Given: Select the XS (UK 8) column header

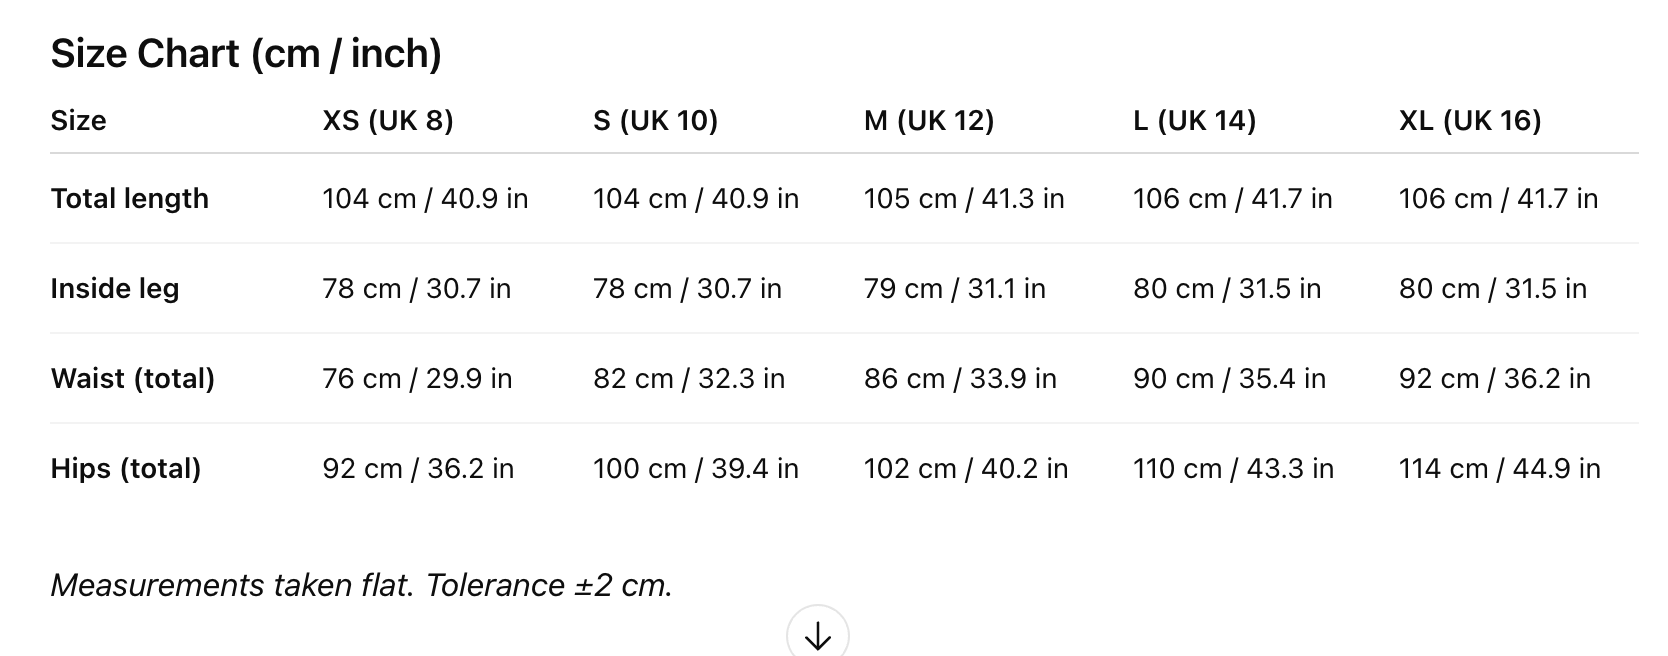Looking at the screenshot, I should pyautogui.click(x=387, y=121).
